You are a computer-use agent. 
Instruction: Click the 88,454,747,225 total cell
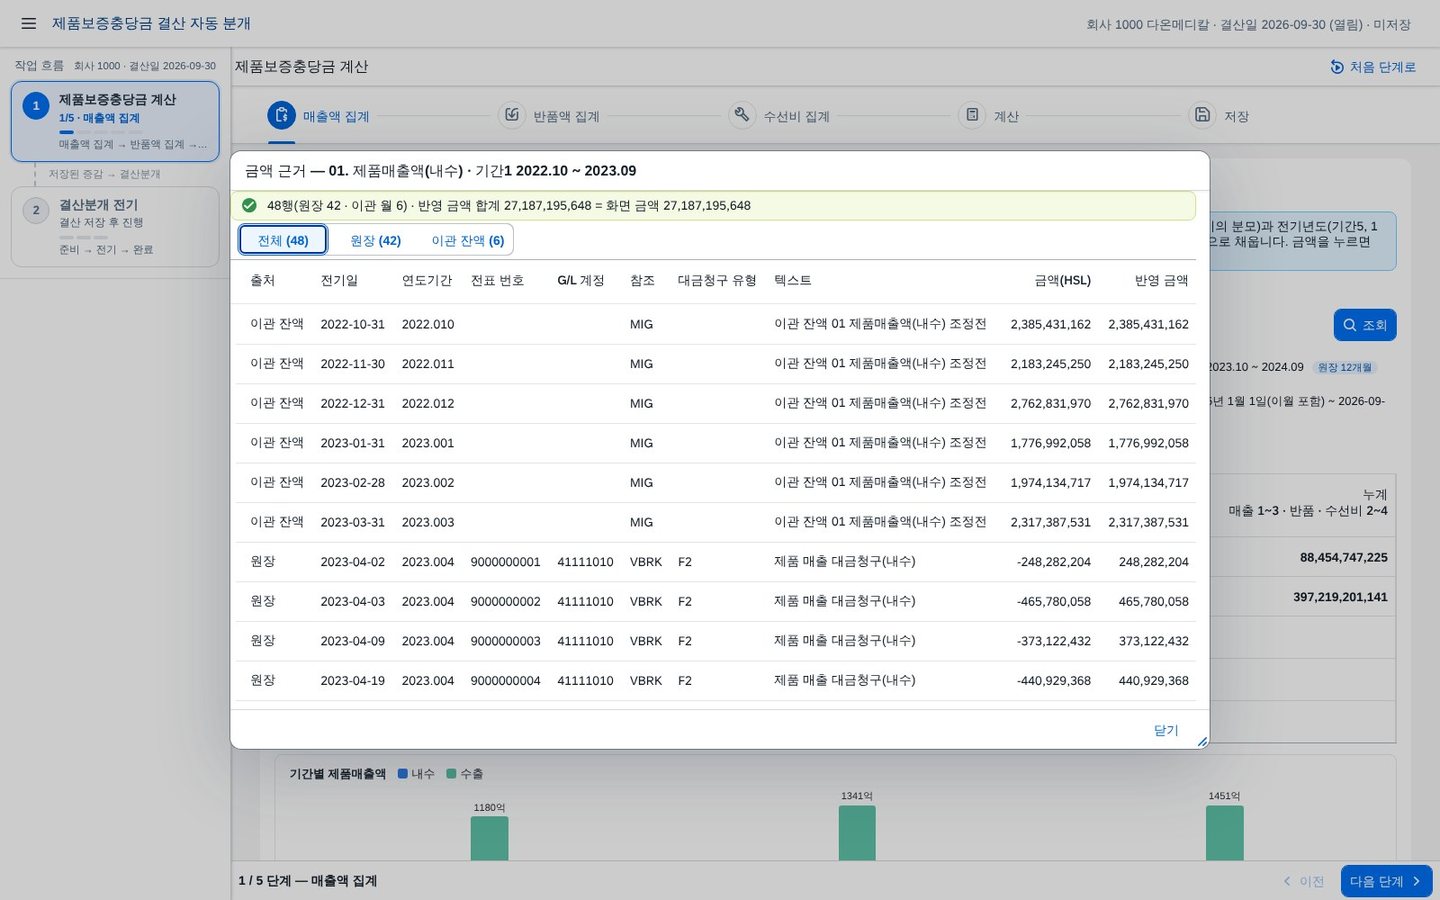coord(1344,557)
